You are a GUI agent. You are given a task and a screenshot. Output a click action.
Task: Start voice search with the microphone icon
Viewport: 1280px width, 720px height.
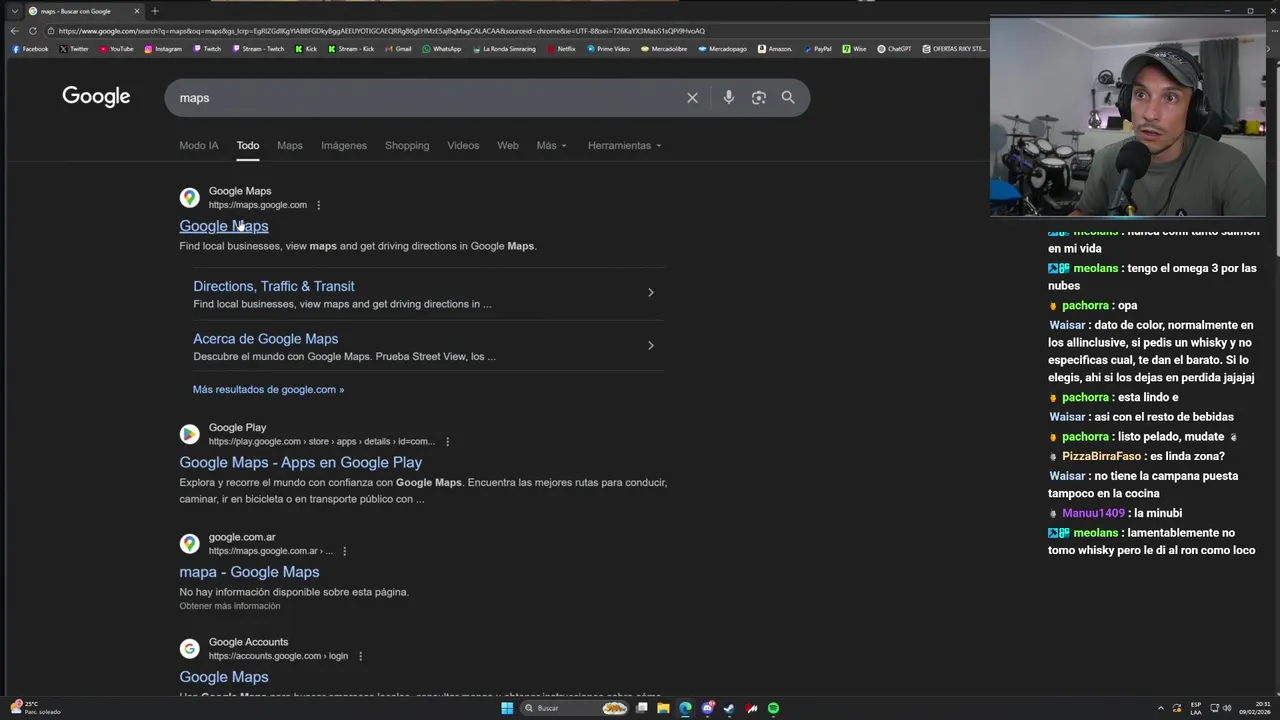coord(728,97)
